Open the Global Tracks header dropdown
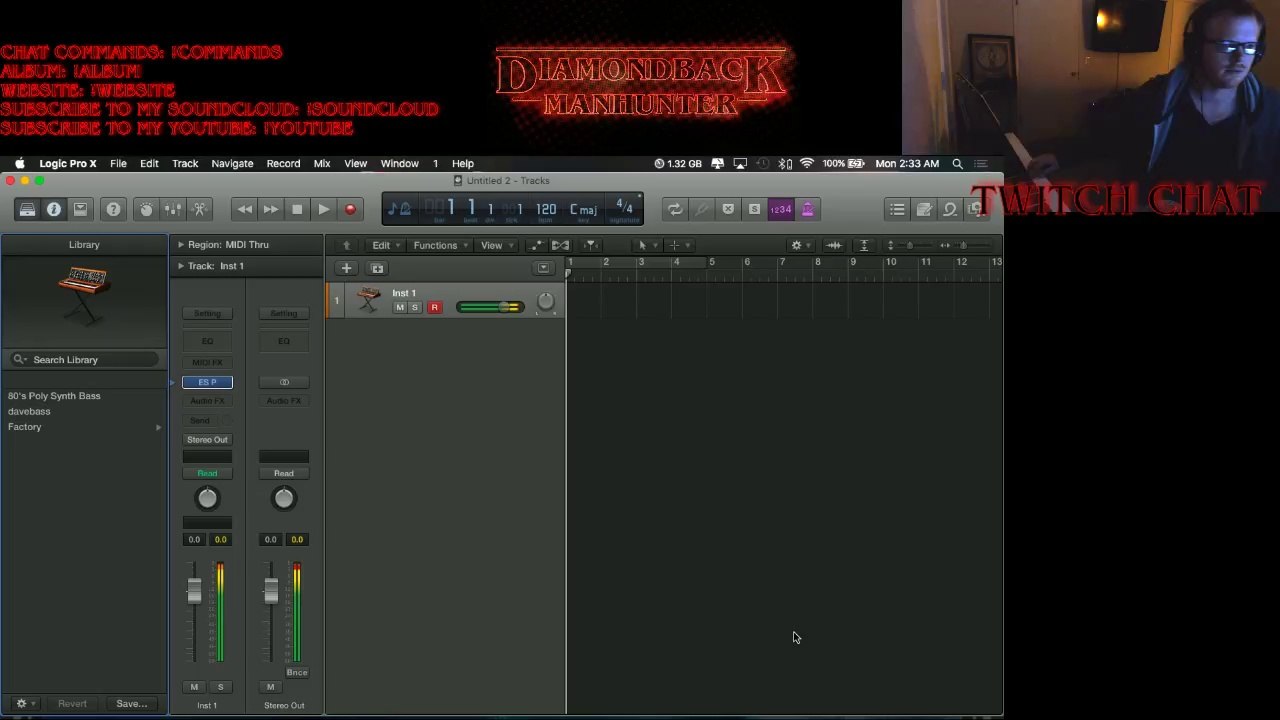 (x=543, y=268)
